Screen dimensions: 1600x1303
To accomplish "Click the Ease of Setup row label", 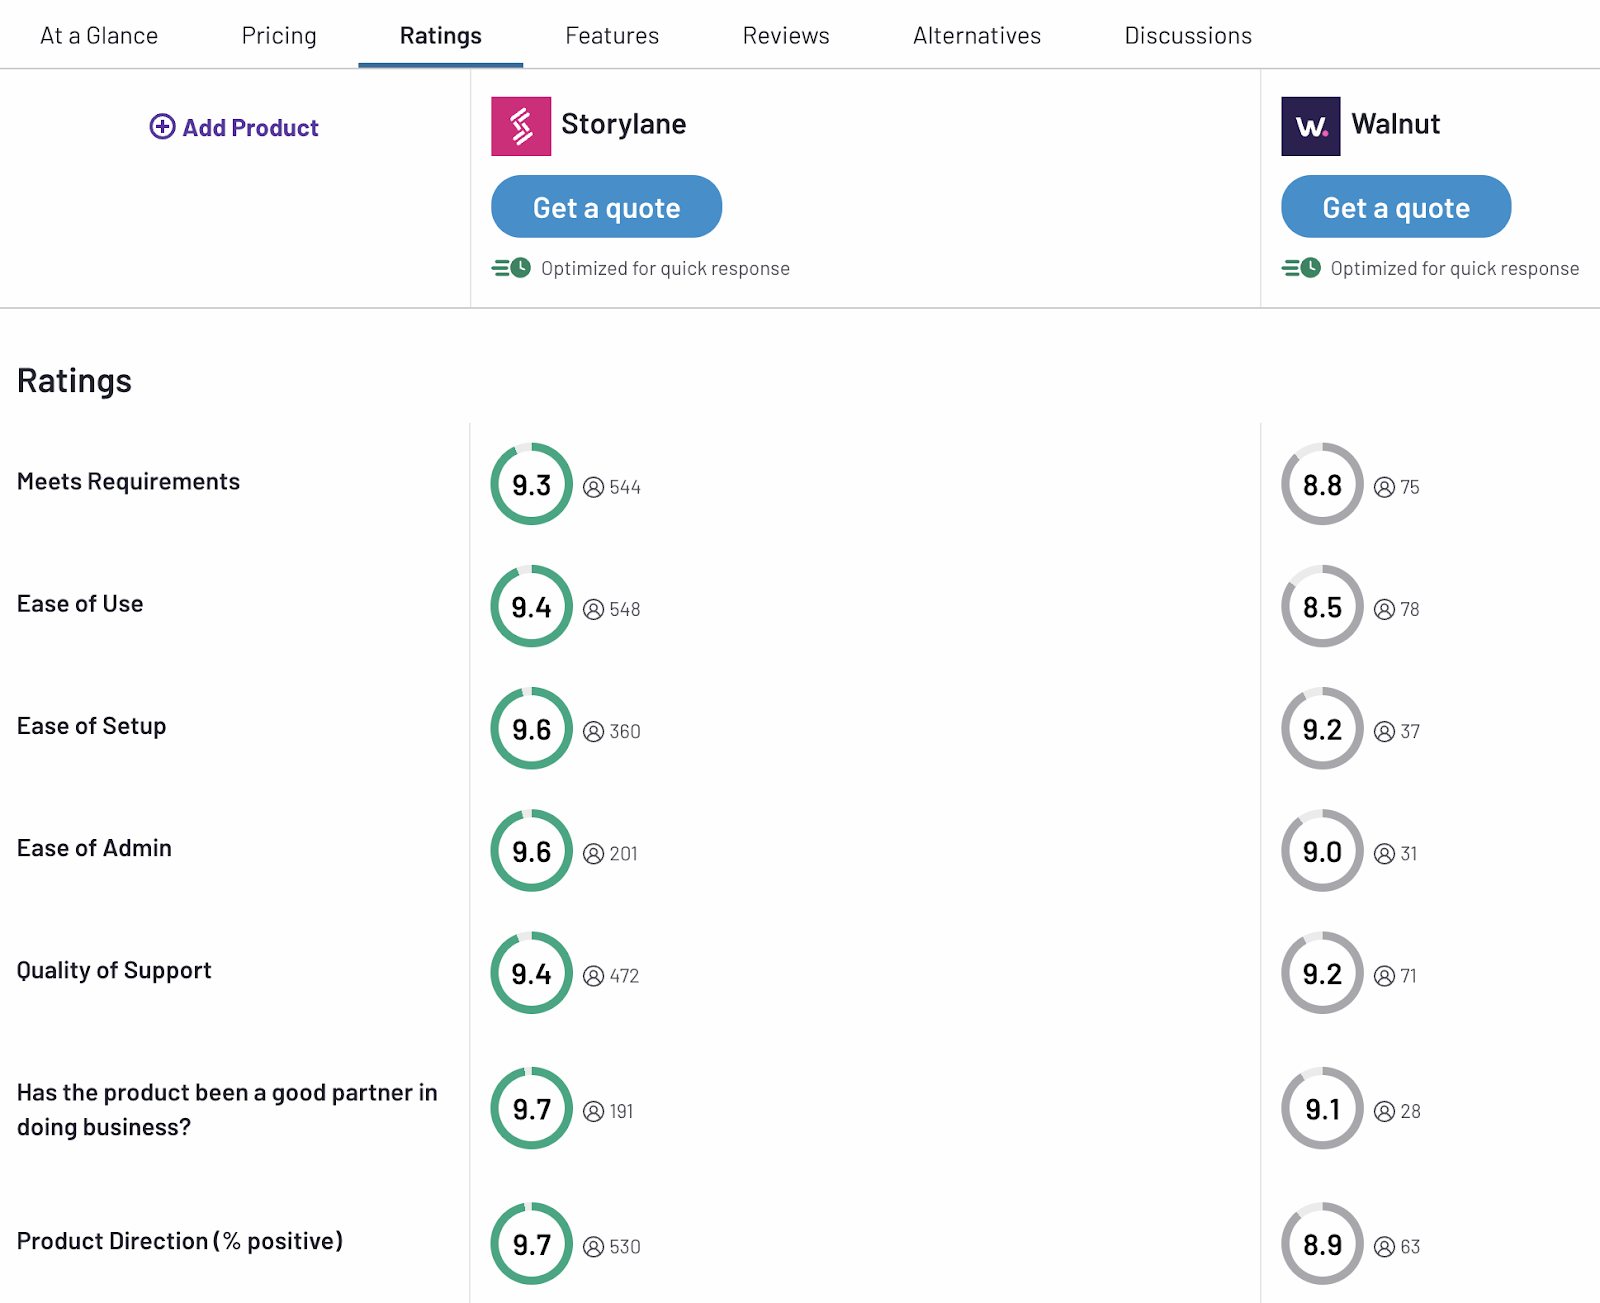I will [x=91, y=726].
